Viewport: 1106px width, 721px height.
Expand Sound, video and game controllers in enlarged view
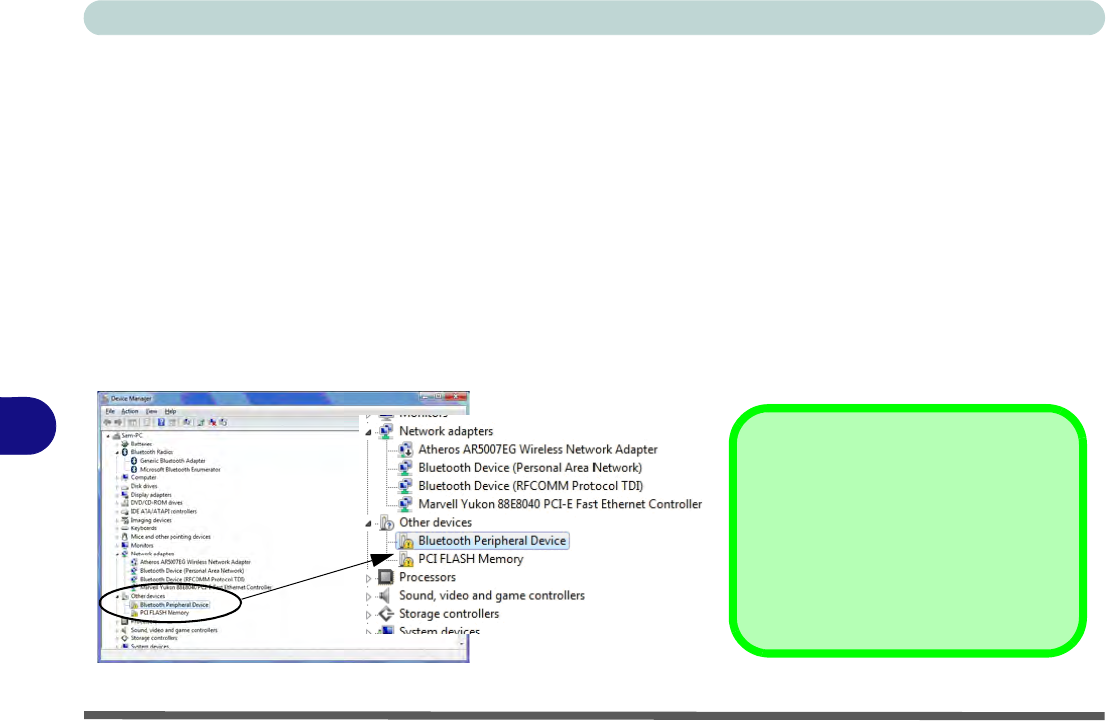tap(368, 597)
